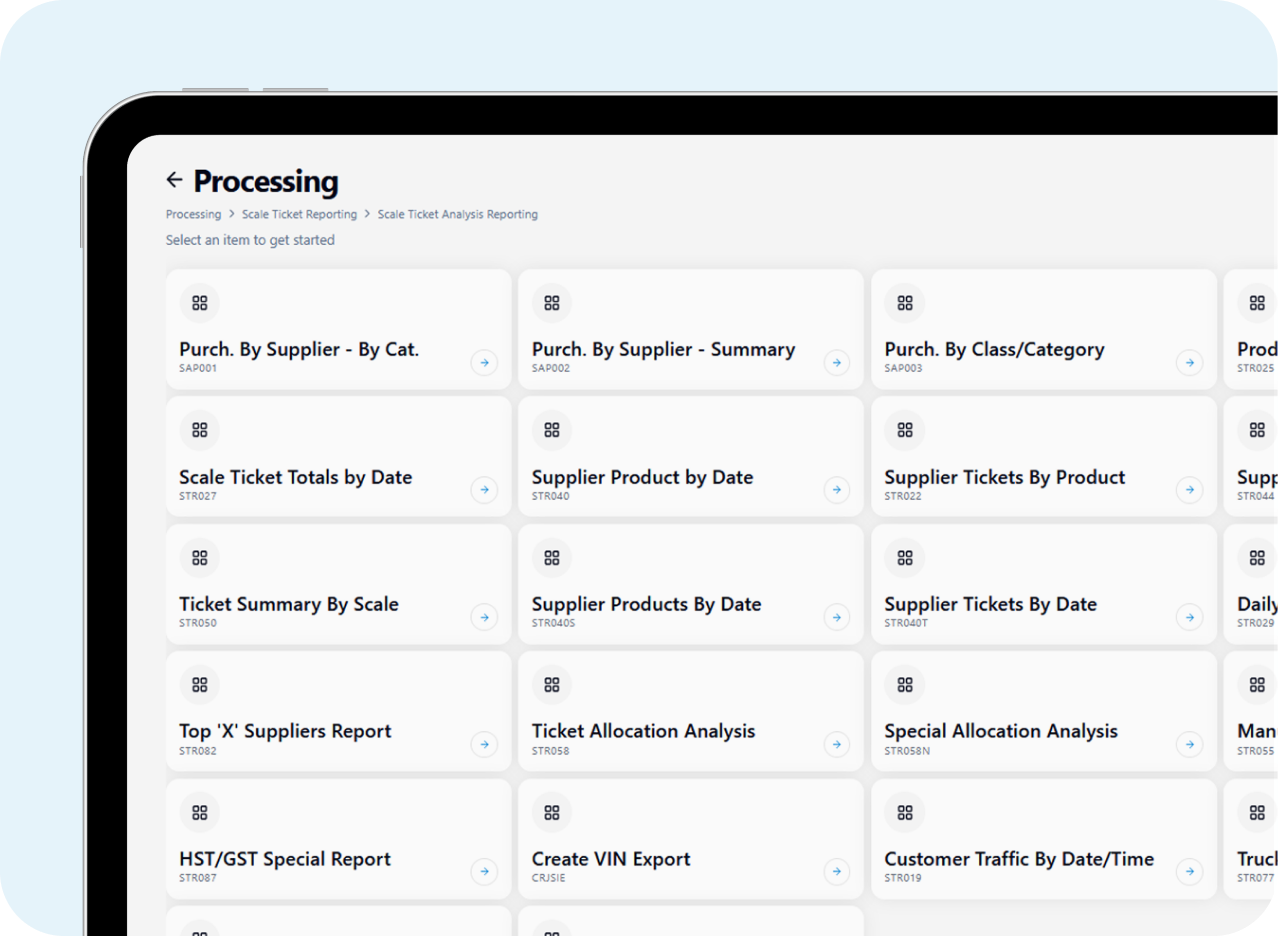The width and height of the screenshot is (1278, 936).
Task: Select the Top 'X' Suppliers Report title
Action: pyautogui.click(x=285, y=731)
